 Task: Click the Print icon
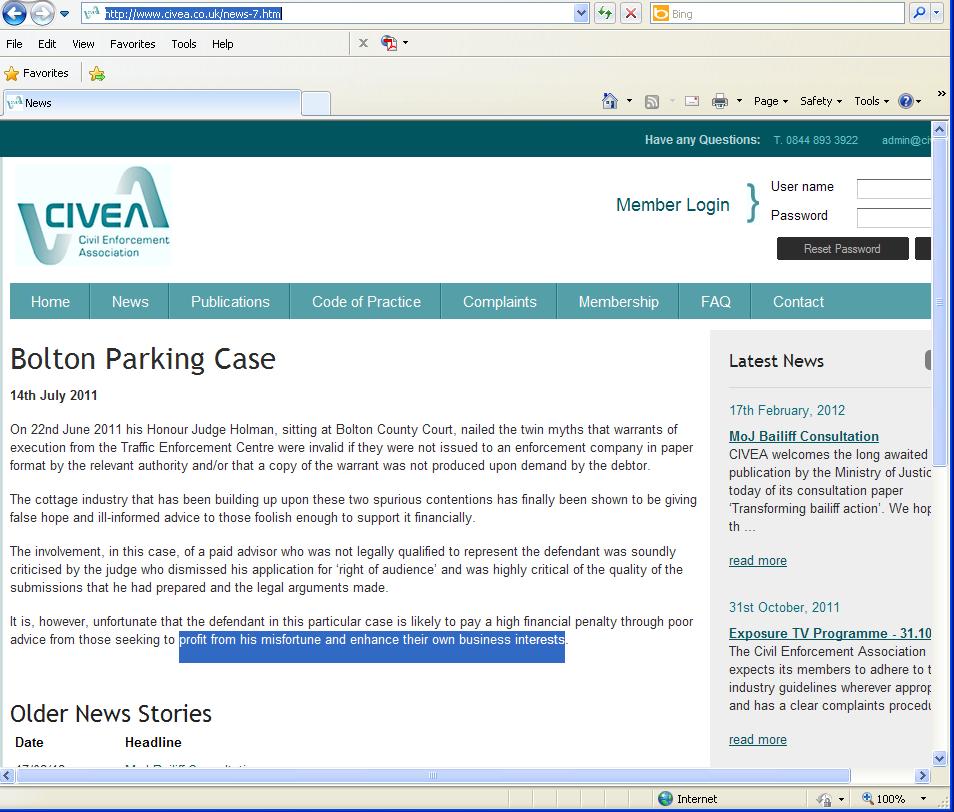coord(720,101)
